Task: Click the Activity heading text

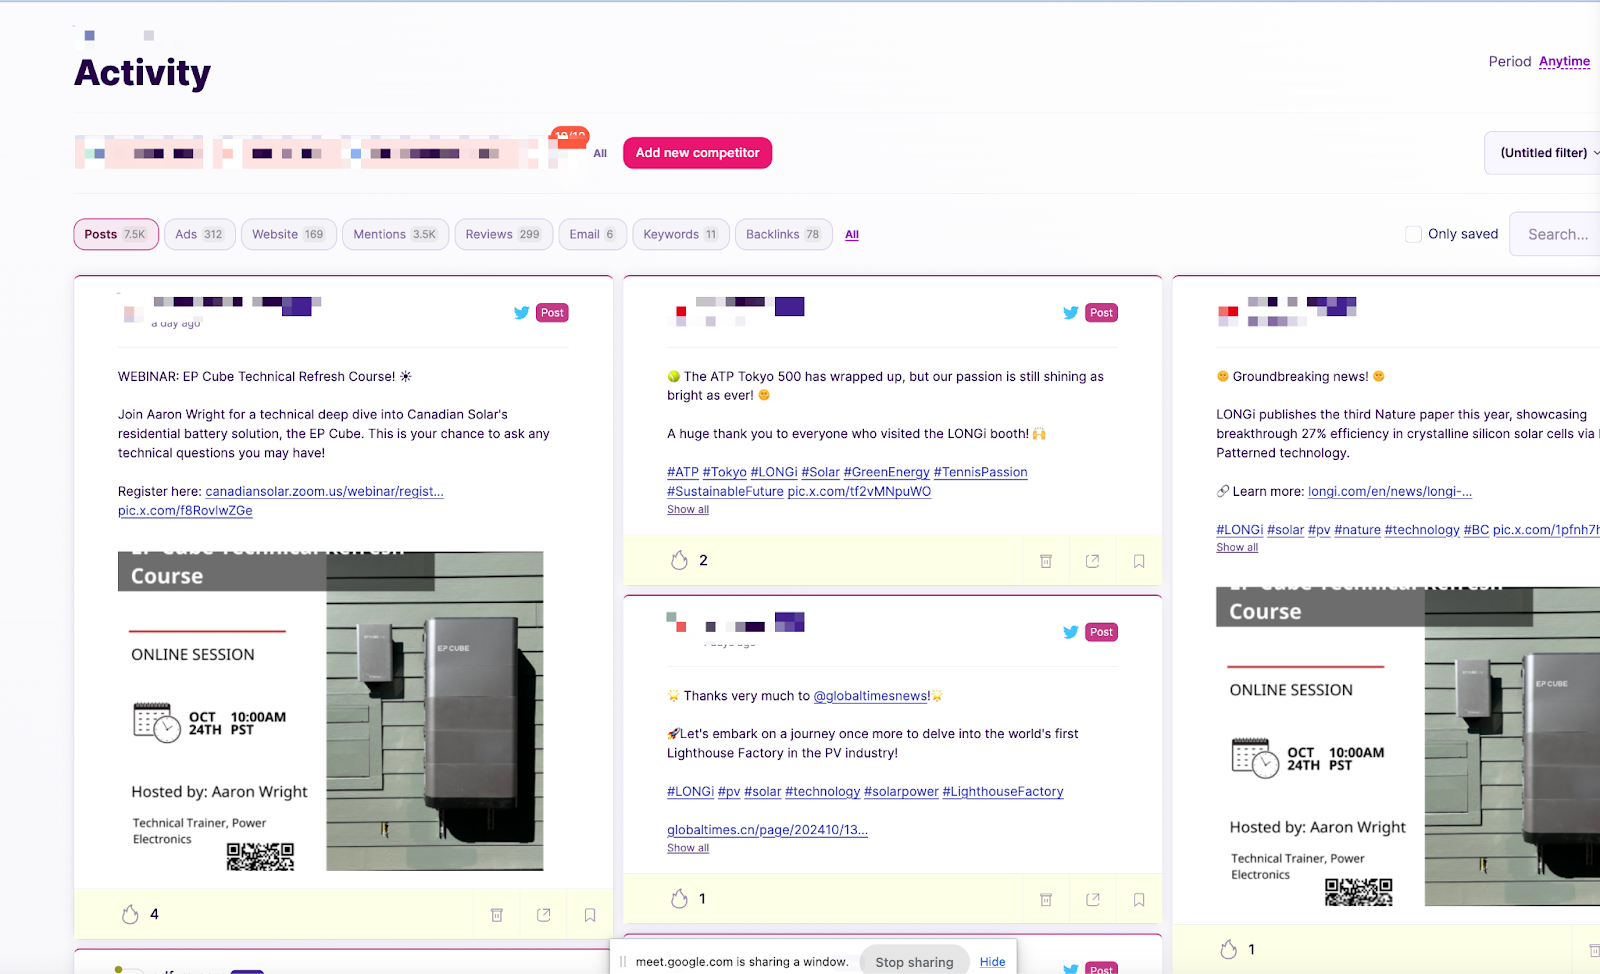Action: pos(142,73)
